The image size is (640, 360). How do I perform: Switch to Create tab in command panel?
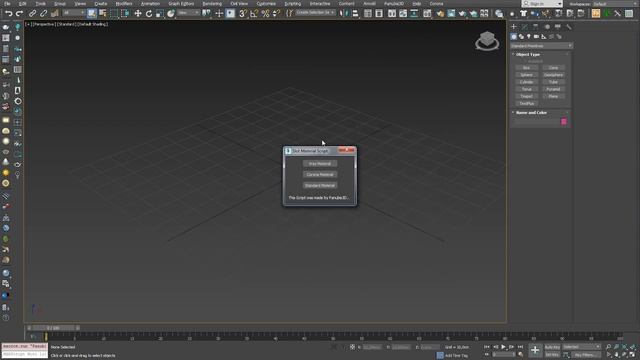tap(514, 27)
